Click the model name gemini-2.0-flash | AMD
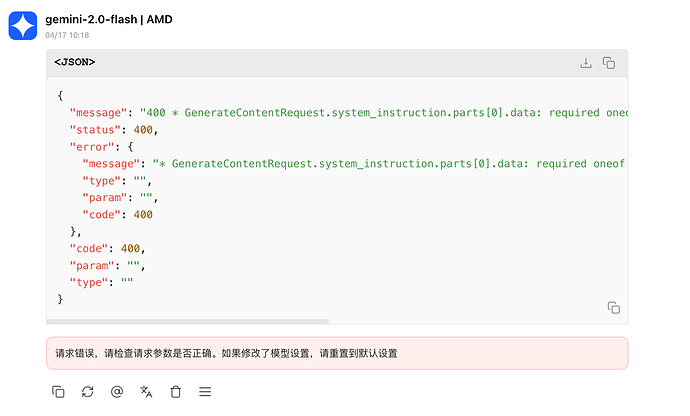 tap(109, 19)
